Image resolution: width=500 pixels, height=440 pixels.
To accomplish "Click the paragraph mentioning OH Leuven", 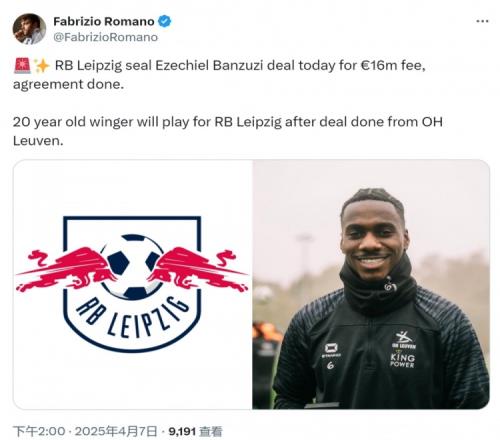I will tap(228, 131).
